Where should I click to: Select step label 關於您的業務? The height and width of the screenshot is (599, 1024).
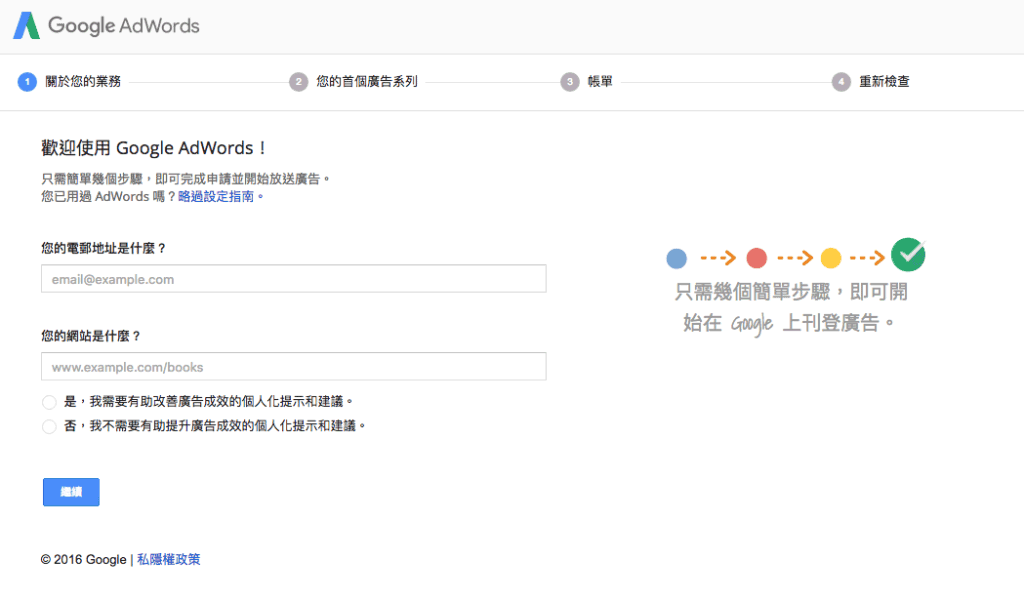83,82
